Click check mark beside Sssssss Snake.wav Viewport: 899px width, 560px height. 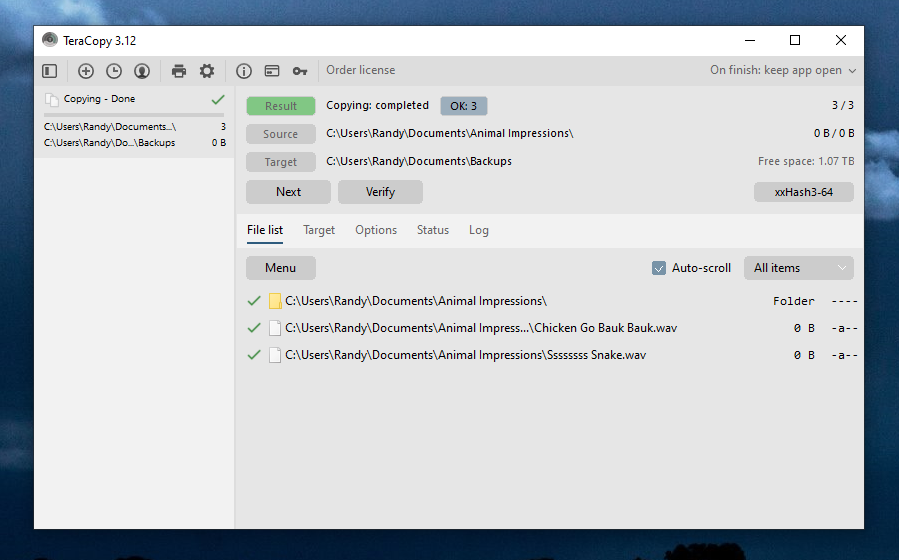click(x=254, y=354)
